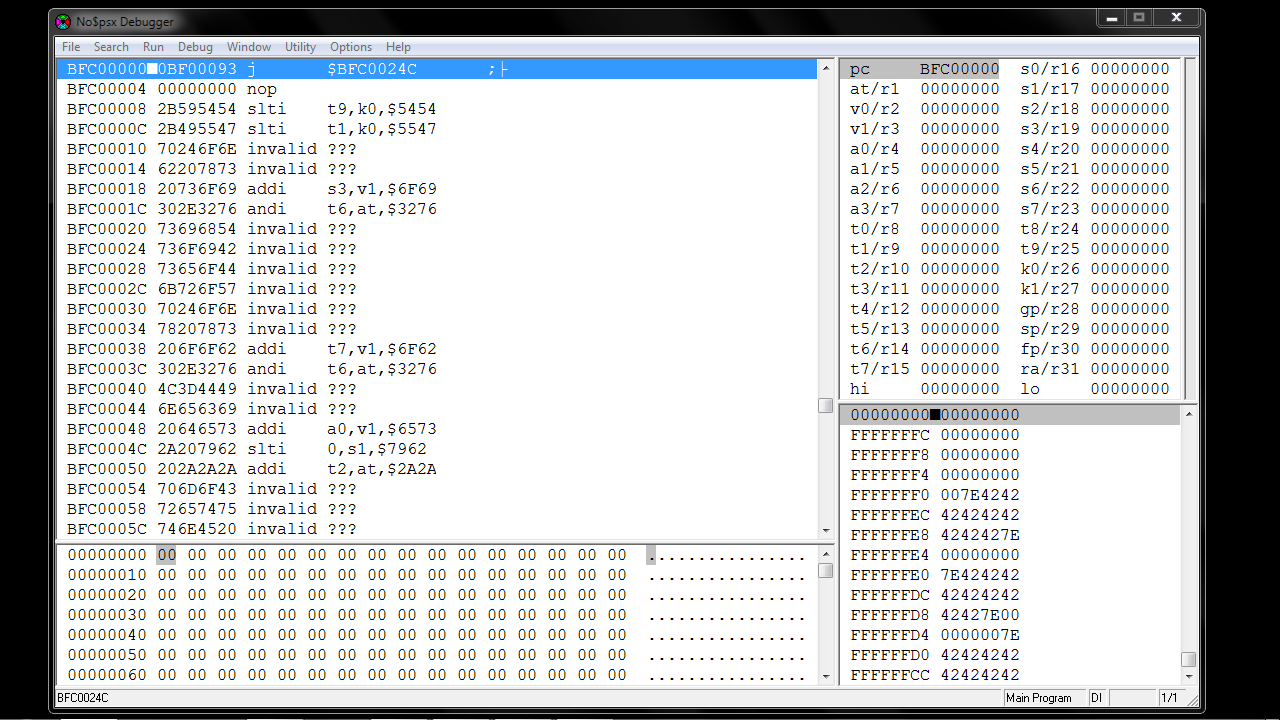
Task: Click the pc register value BFC00000
Action: pos(960,69)
